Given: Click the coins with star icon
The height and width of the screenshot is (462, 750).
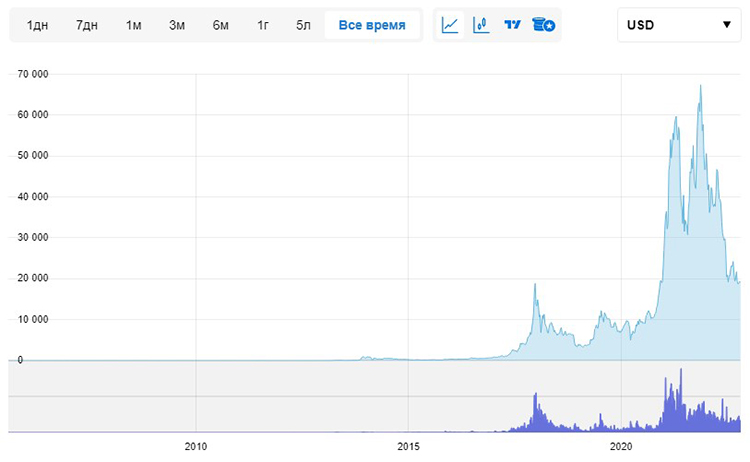Looking at the screenshot, I should point(543,24).
